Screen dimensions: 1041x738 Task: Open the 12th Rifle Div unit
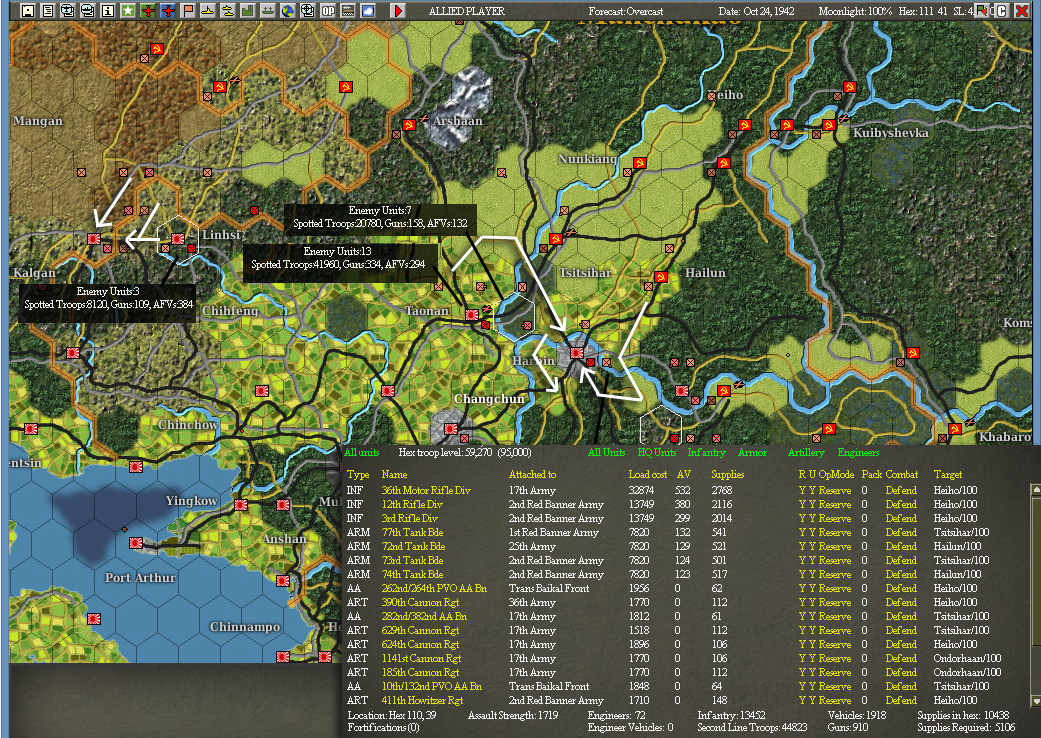point(412,504)
